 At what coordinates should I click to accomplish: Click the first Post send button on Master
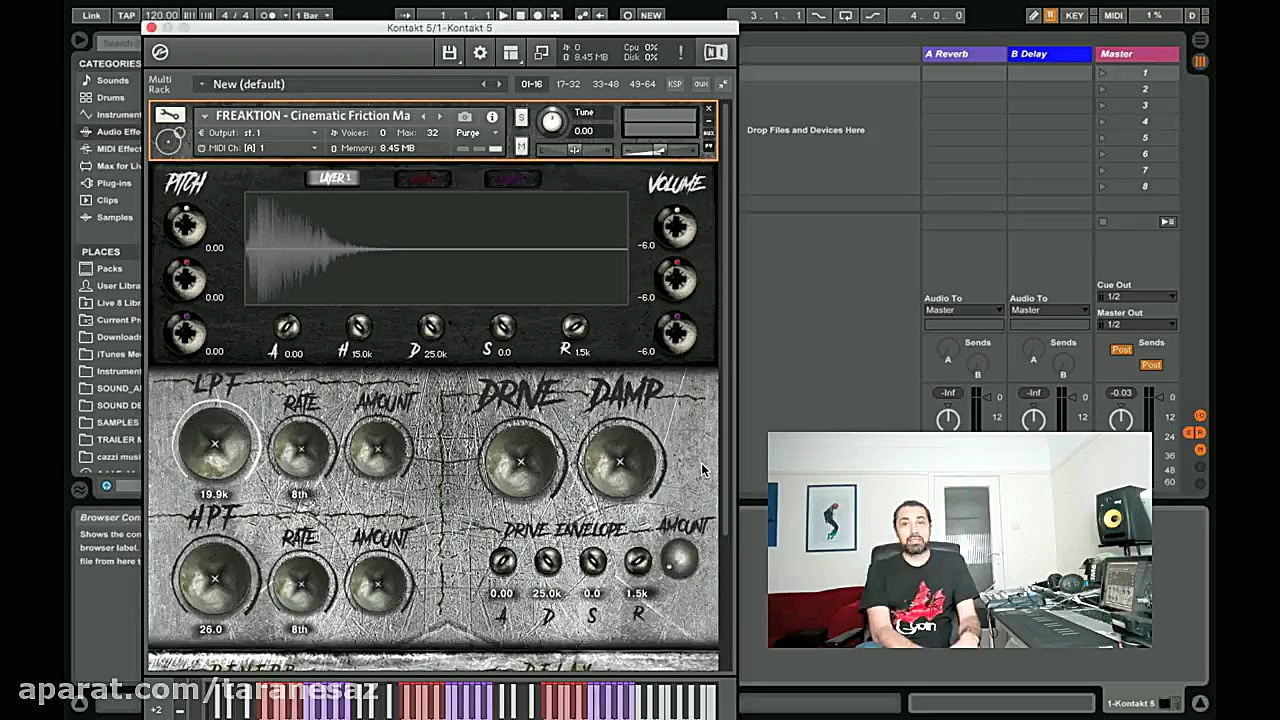point(1121,350)
